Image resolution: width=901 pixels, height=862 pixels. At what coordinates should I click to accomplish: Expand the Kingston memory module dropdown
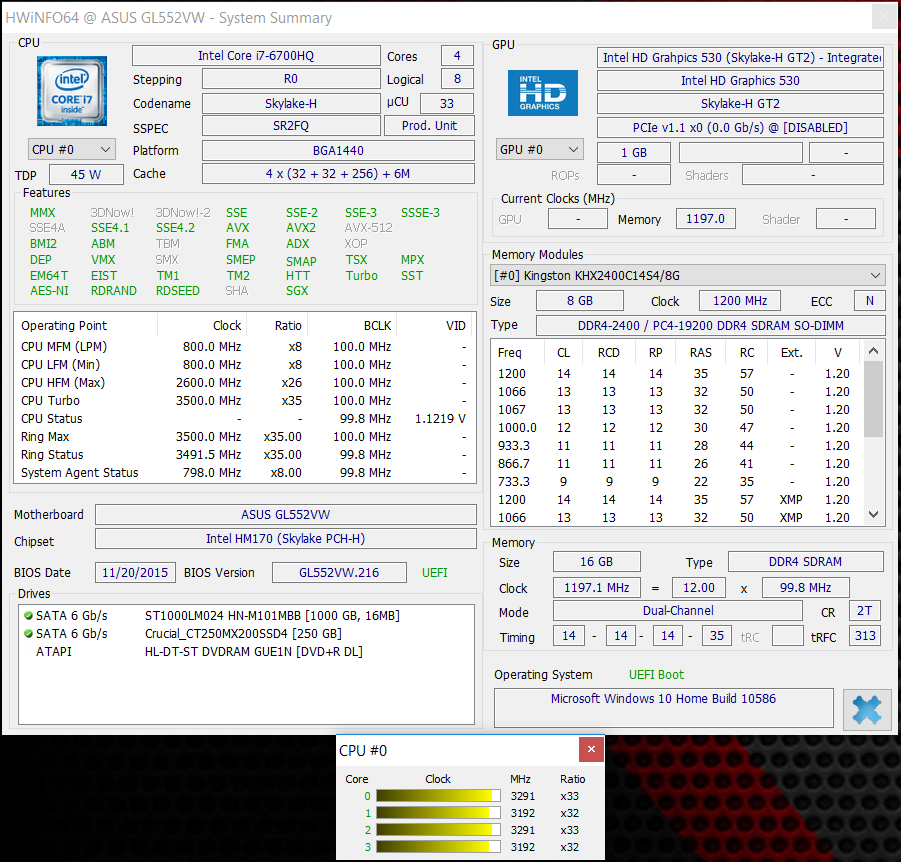click(687, 275)
